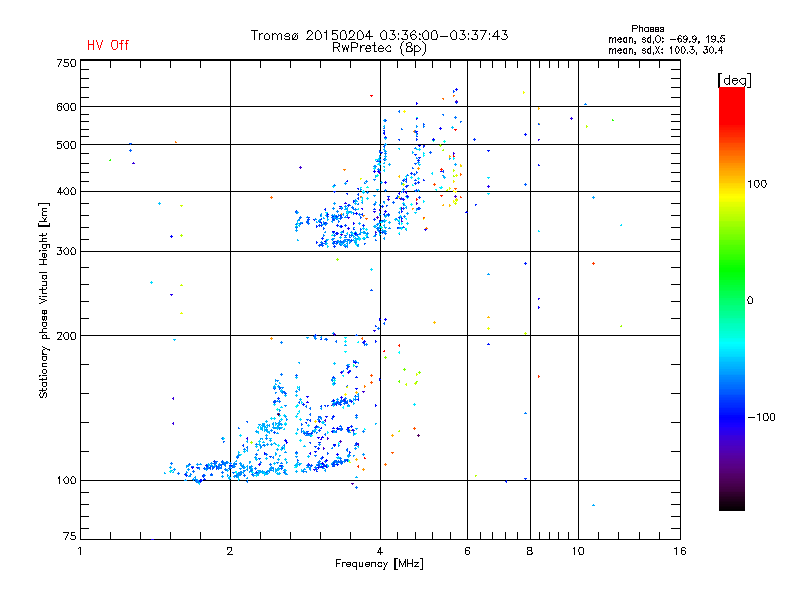This screenshot has height=600, width=800.
Task: Click the x-axis '1' tick label
Action: click(80, 551)
